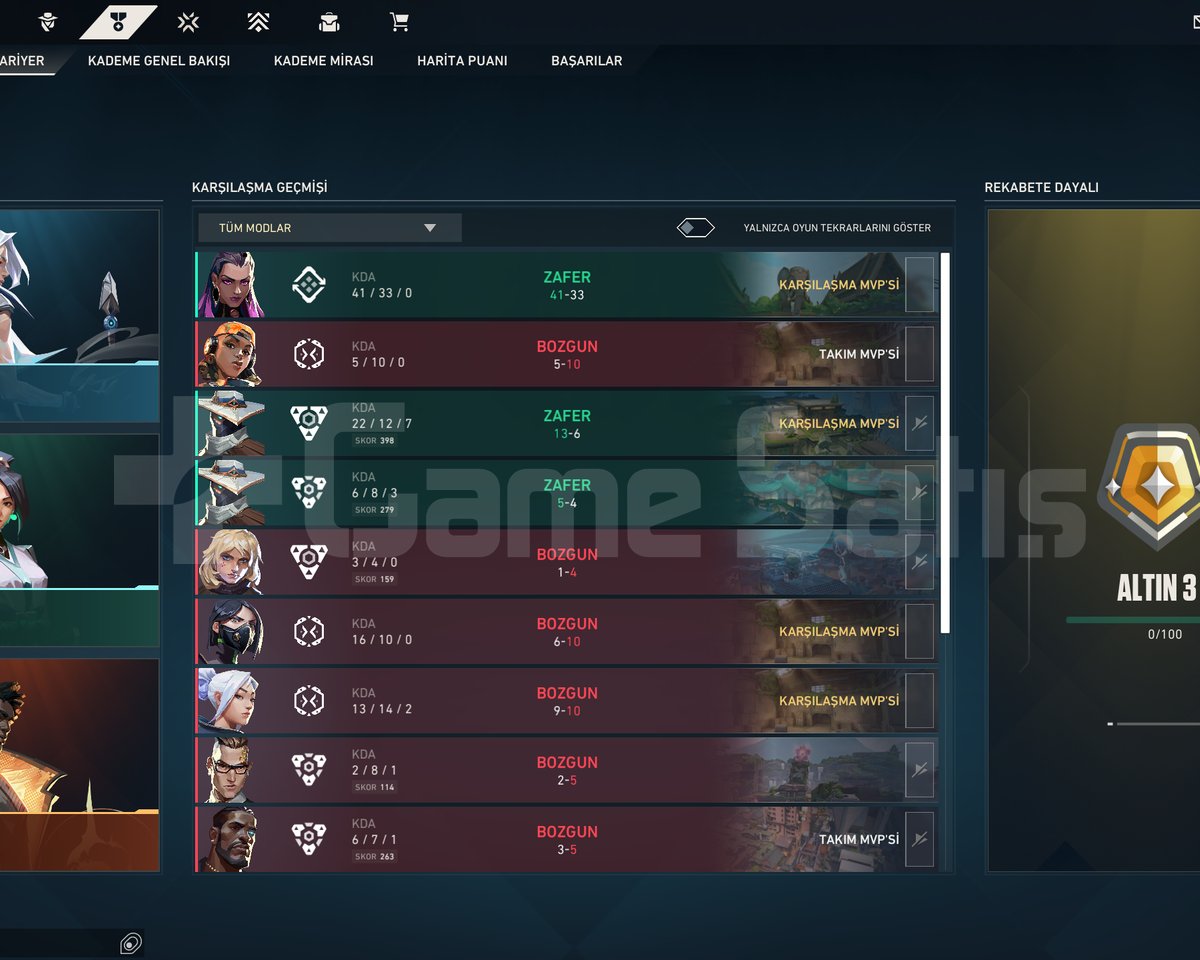Click the 0/100 rank progress bar
This screenshot has width=1200, height=960.
1133,620
